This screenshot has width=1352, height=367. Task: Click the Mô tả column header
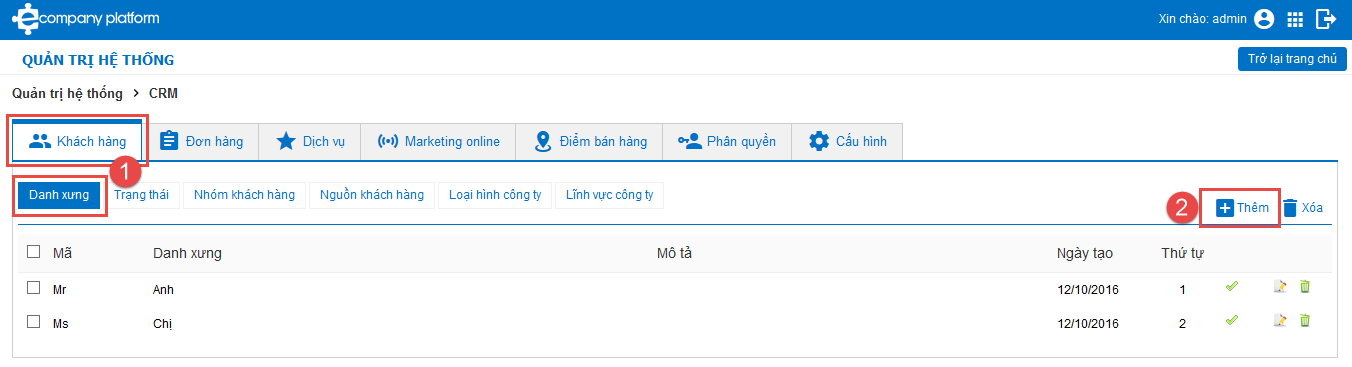(674, 253)
